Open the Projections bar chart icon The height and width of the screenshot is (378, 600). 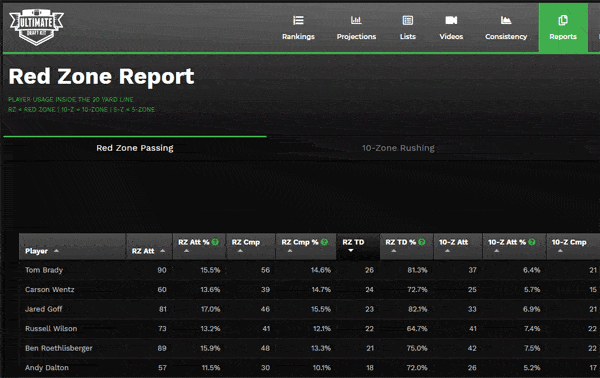point(356,20)
